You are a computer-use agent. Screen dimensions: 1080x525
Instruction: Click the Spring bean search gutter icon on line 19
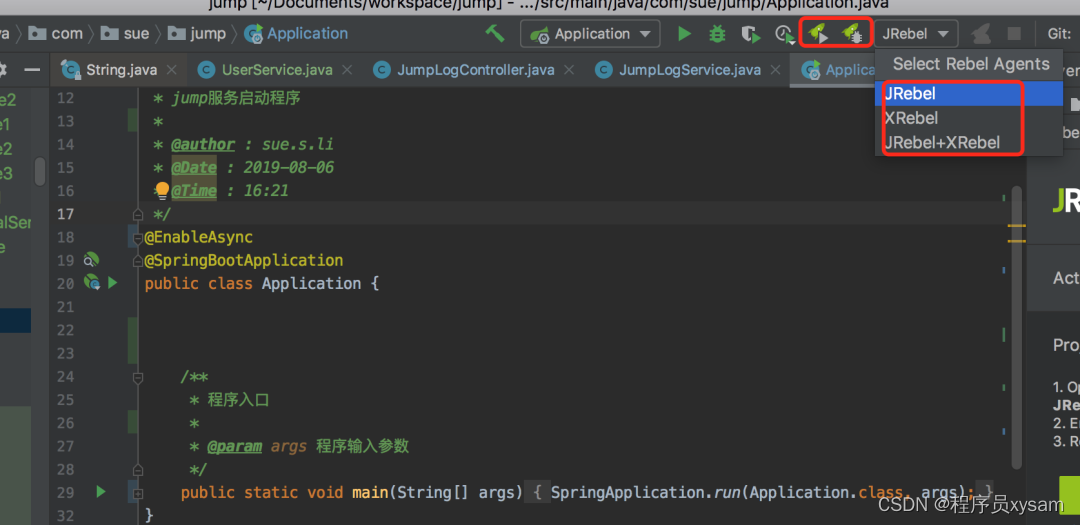coord(91,260)
